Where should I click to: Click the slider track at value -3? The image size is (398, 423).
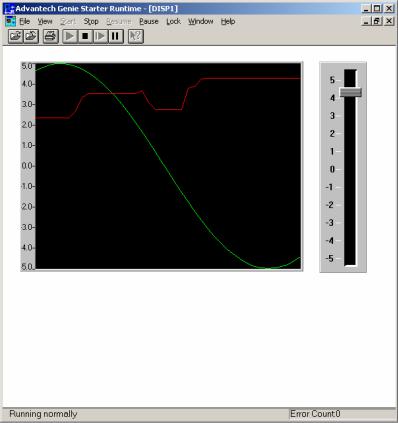pyautogui.click(x=350, y=223)
